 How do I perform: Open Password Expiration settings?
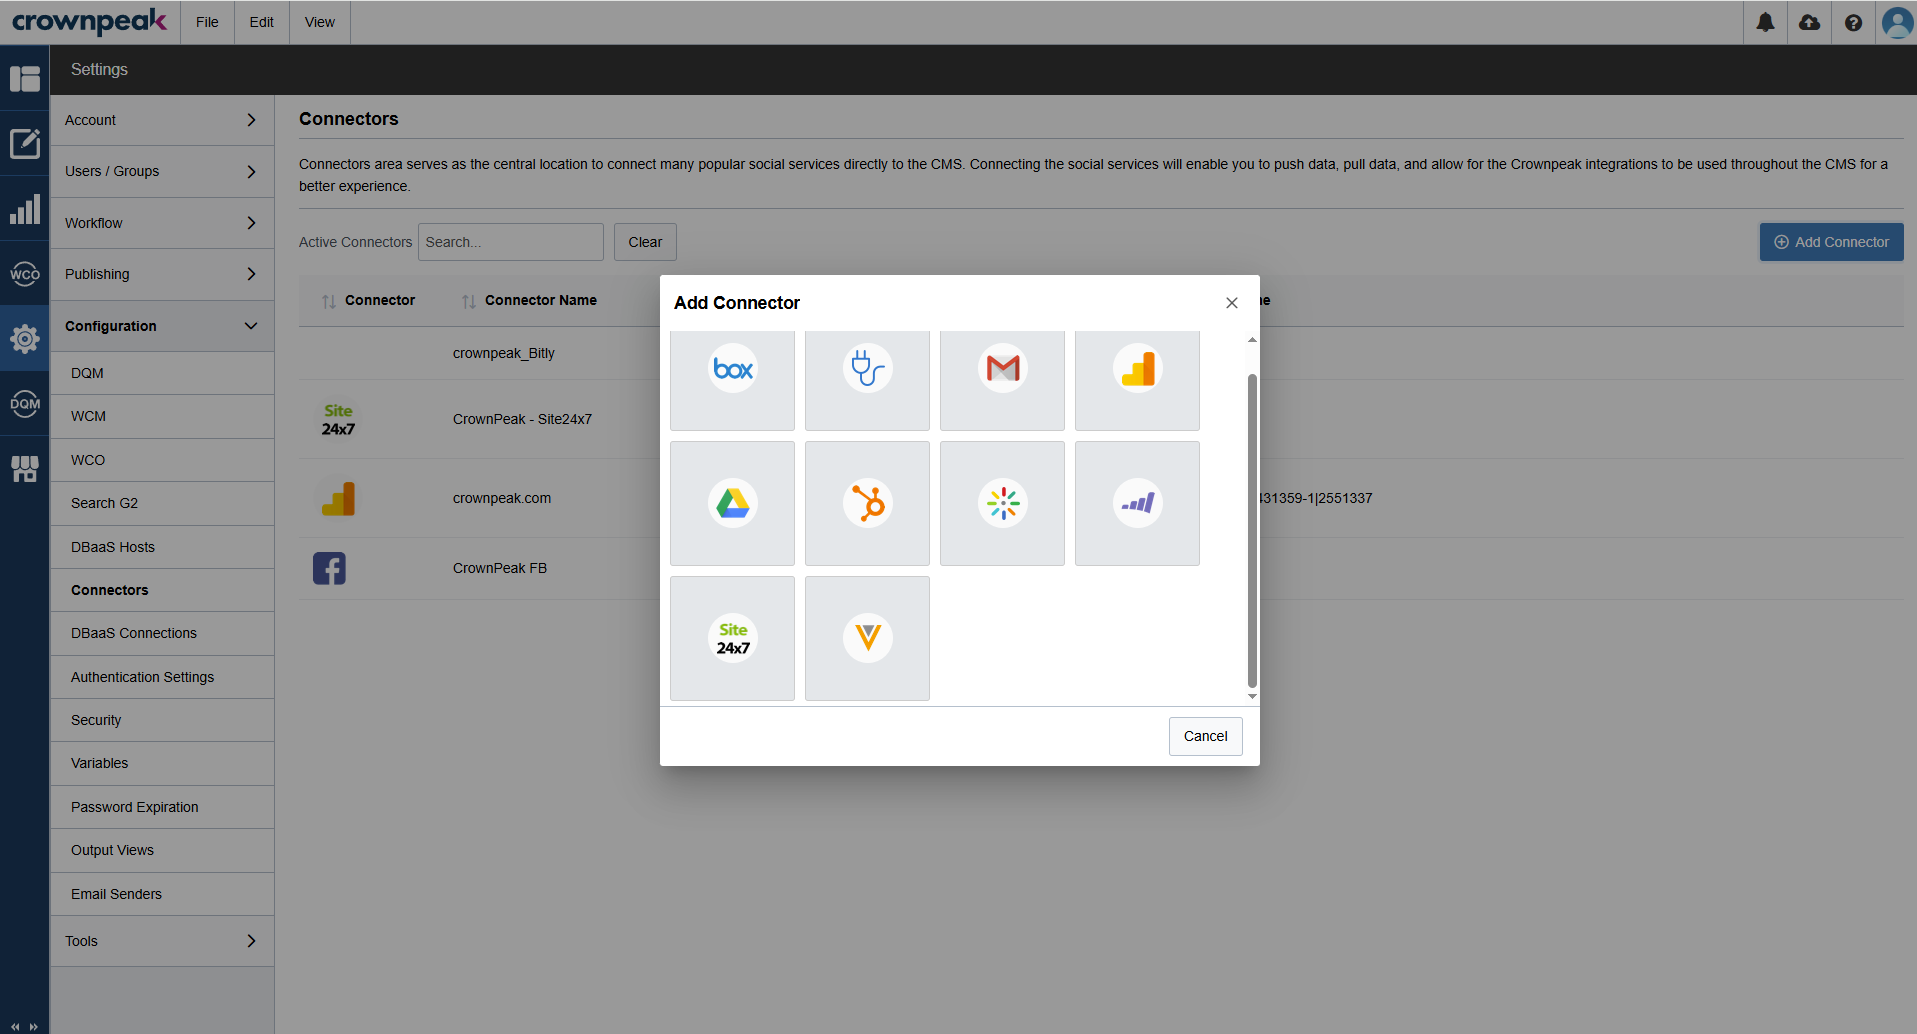pos(162,807)
